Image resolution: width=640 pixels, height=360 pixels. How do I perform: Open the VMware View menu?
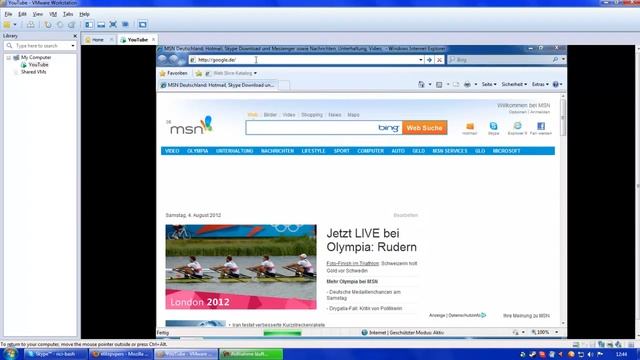(38, 14)
